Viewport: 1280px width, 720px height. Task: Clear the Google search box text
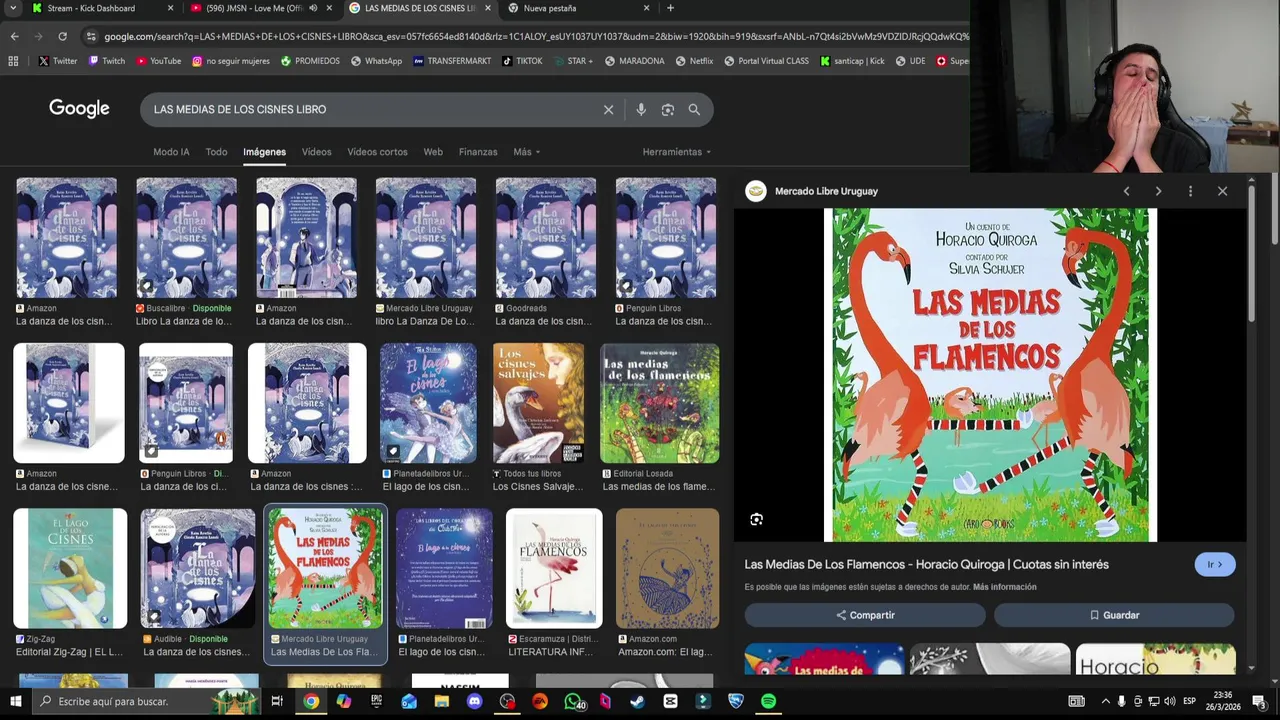tap(608, 110)
